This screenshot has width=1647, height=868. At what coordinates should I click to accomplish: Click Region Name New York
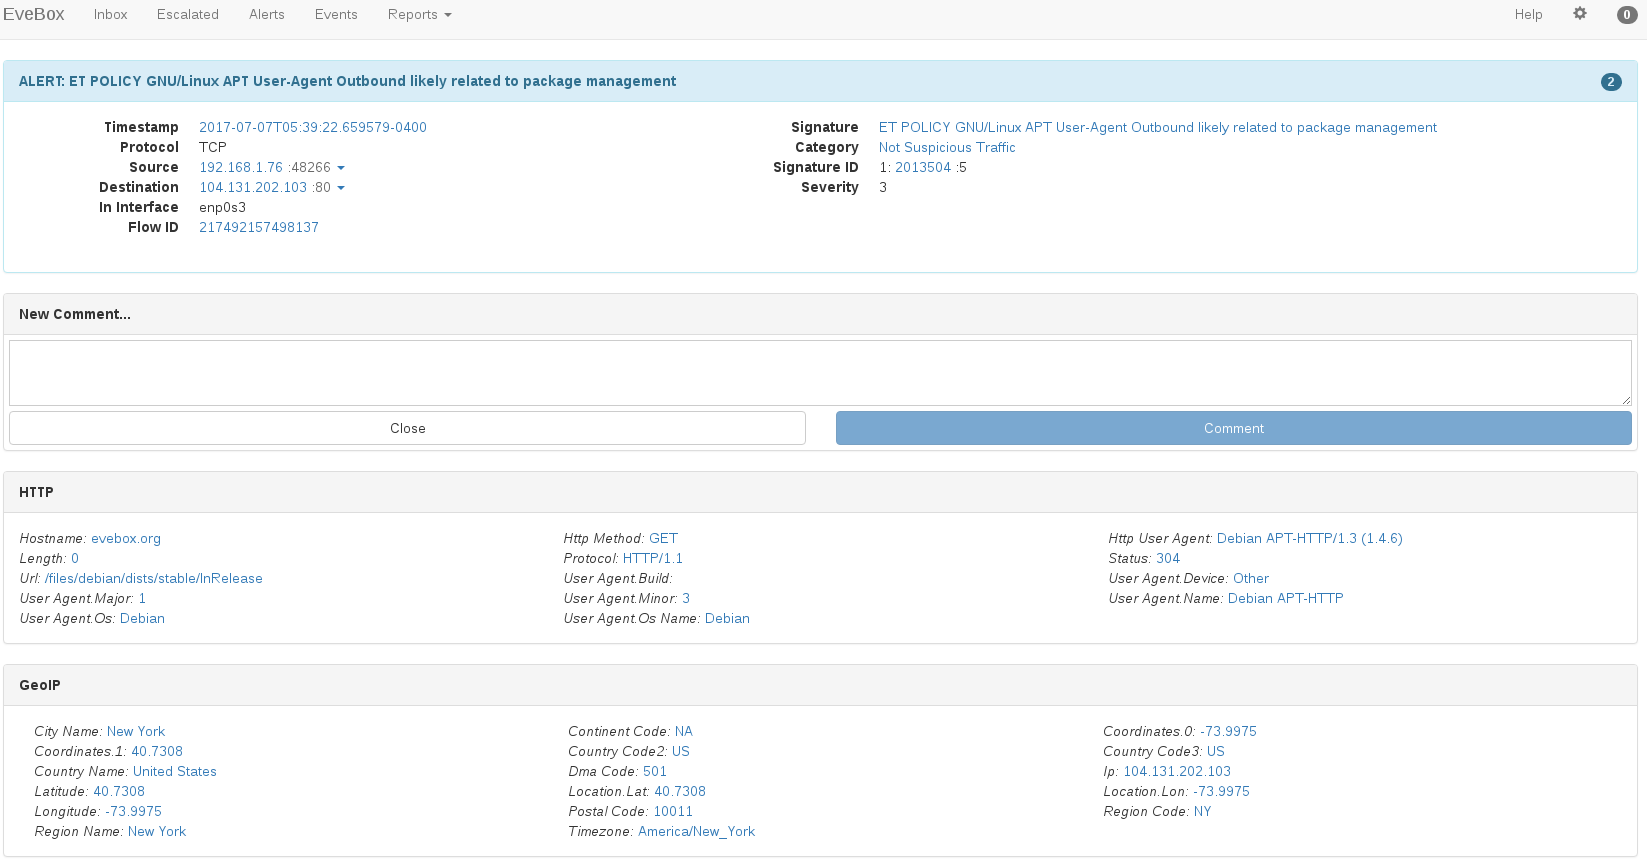tap(157, 832)
